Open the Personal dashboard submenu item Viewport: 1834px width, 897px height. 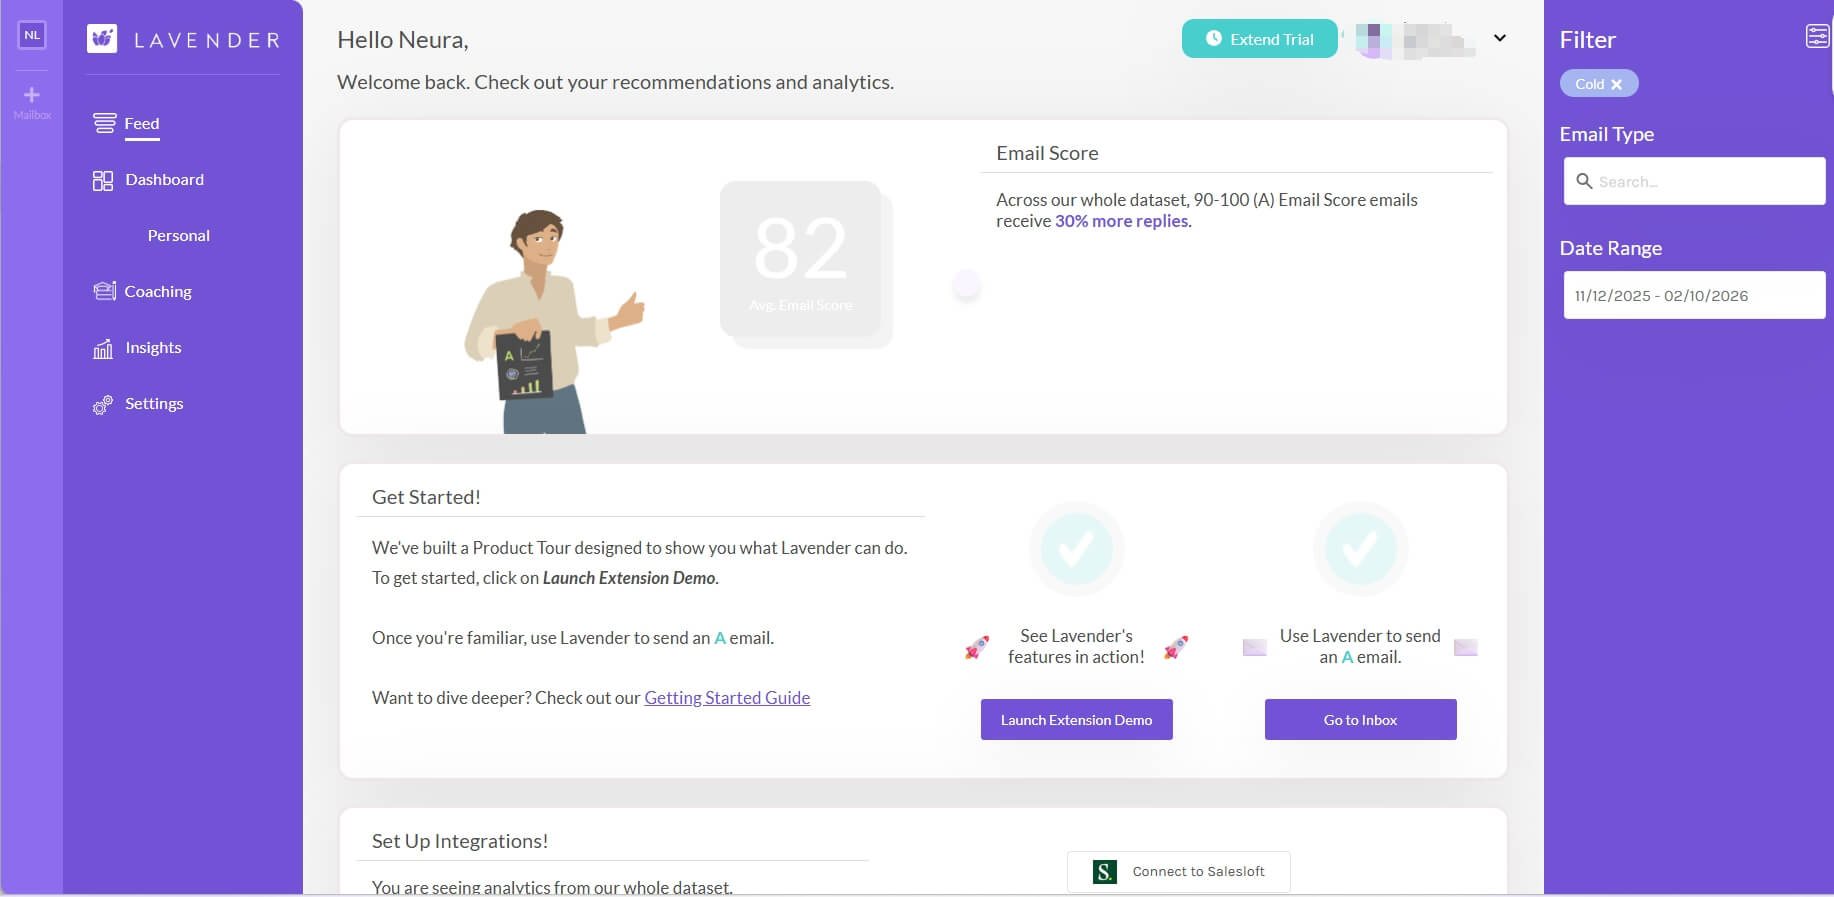(x=178, y=236)
